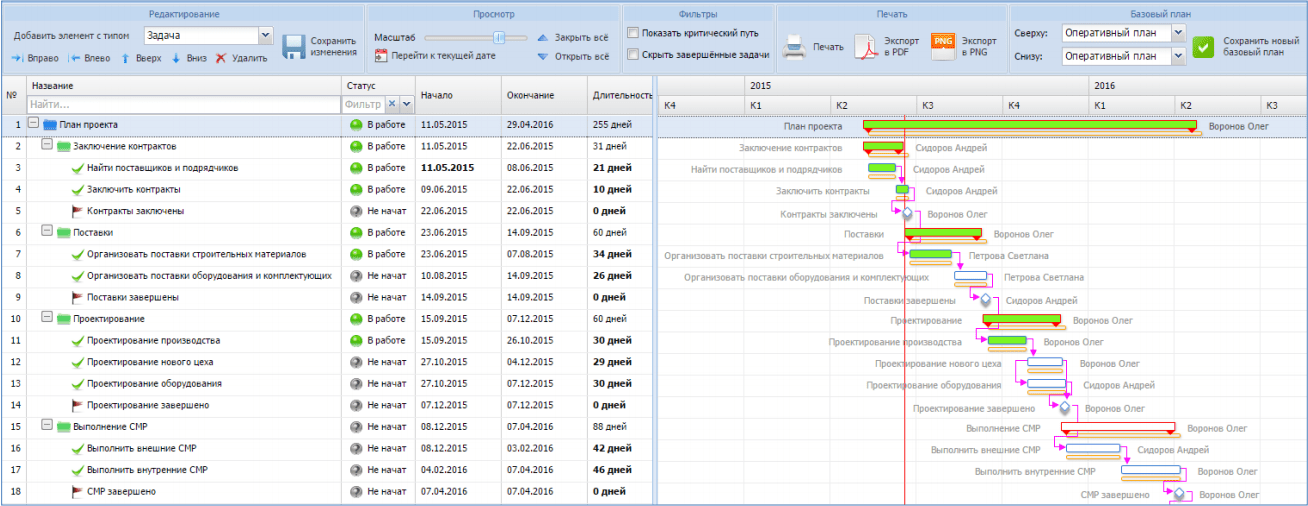The image size is (1308, 506).
Task: Click Перейти к текущей дате link
Action: pyautogui.click(x=443, y=56)
